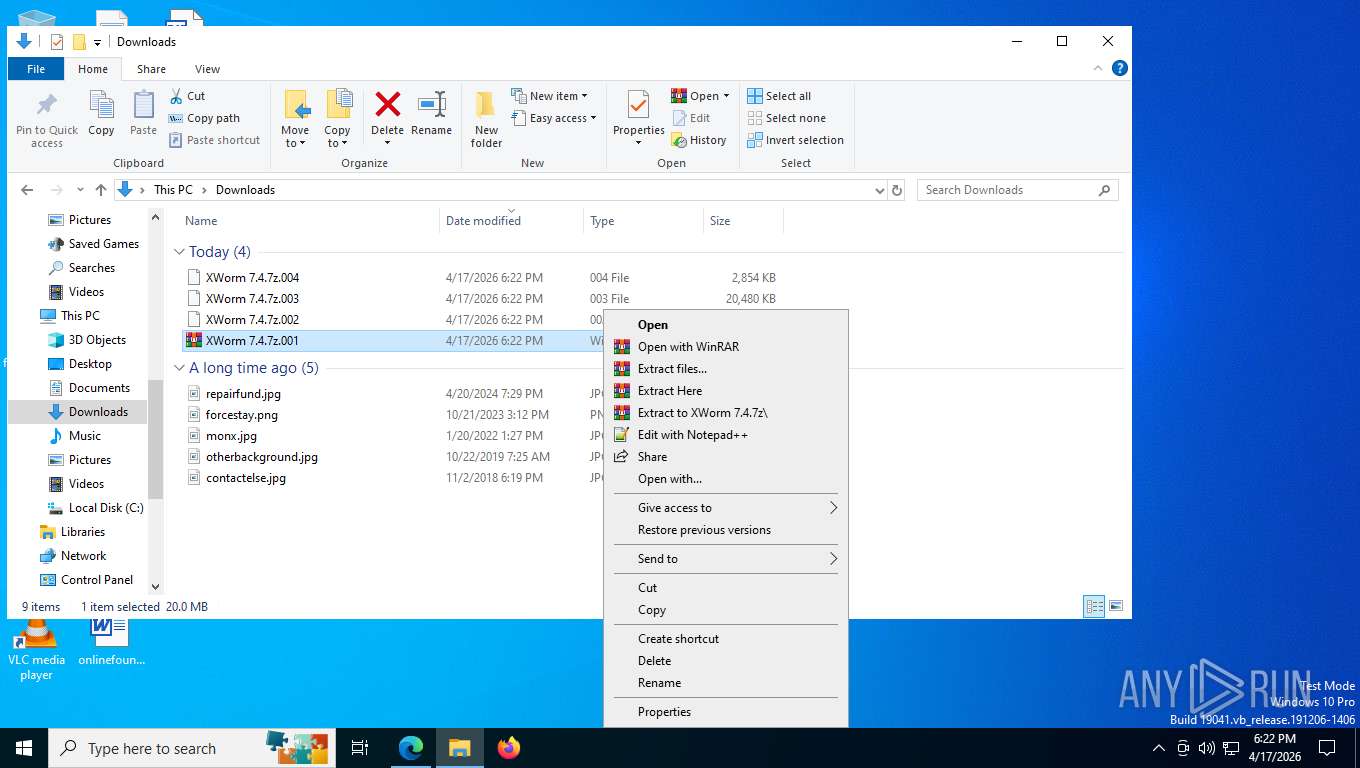Click the Windows Start button
Image resolution: width=1360 pixels, height=768 pixels.
coord(24,747)
